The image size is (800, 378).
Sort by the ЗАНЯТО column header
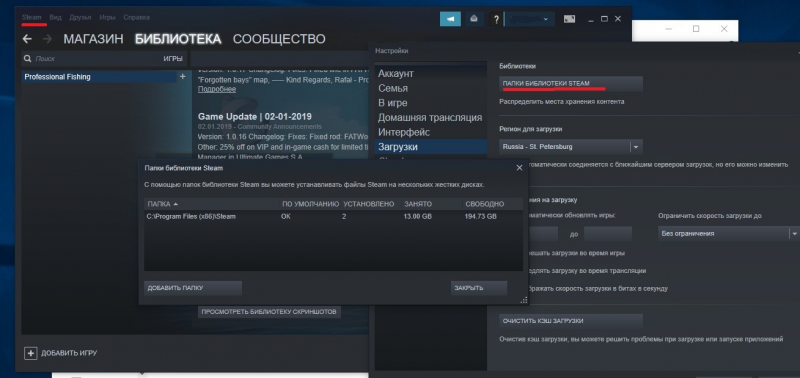coord(418,204)
